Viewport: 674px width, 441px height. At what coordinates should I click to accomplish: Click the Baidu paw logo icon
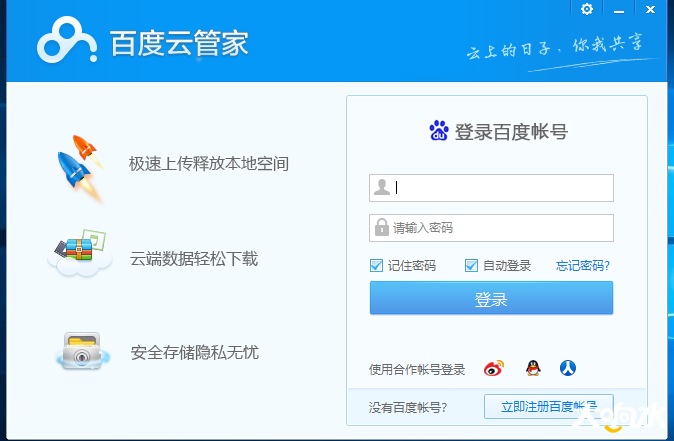[x=439, y=131]
